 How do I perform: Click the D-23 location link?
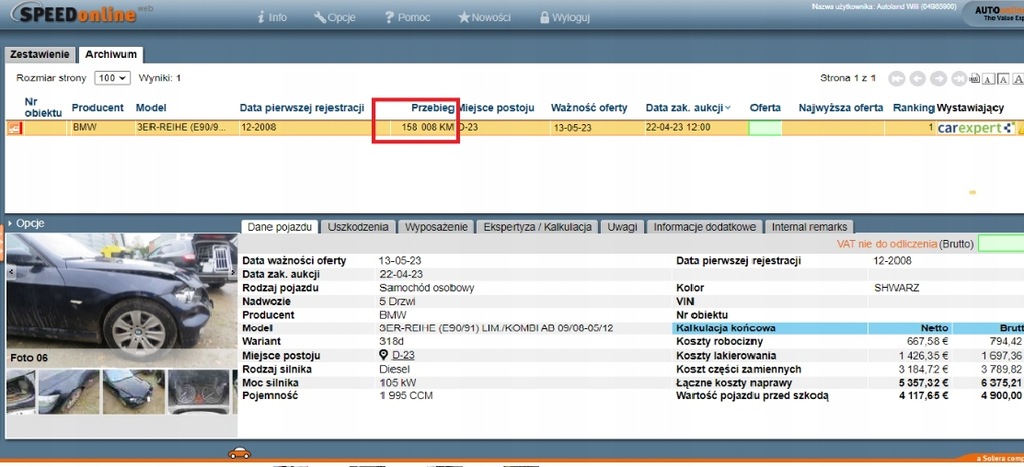(404, 356)
